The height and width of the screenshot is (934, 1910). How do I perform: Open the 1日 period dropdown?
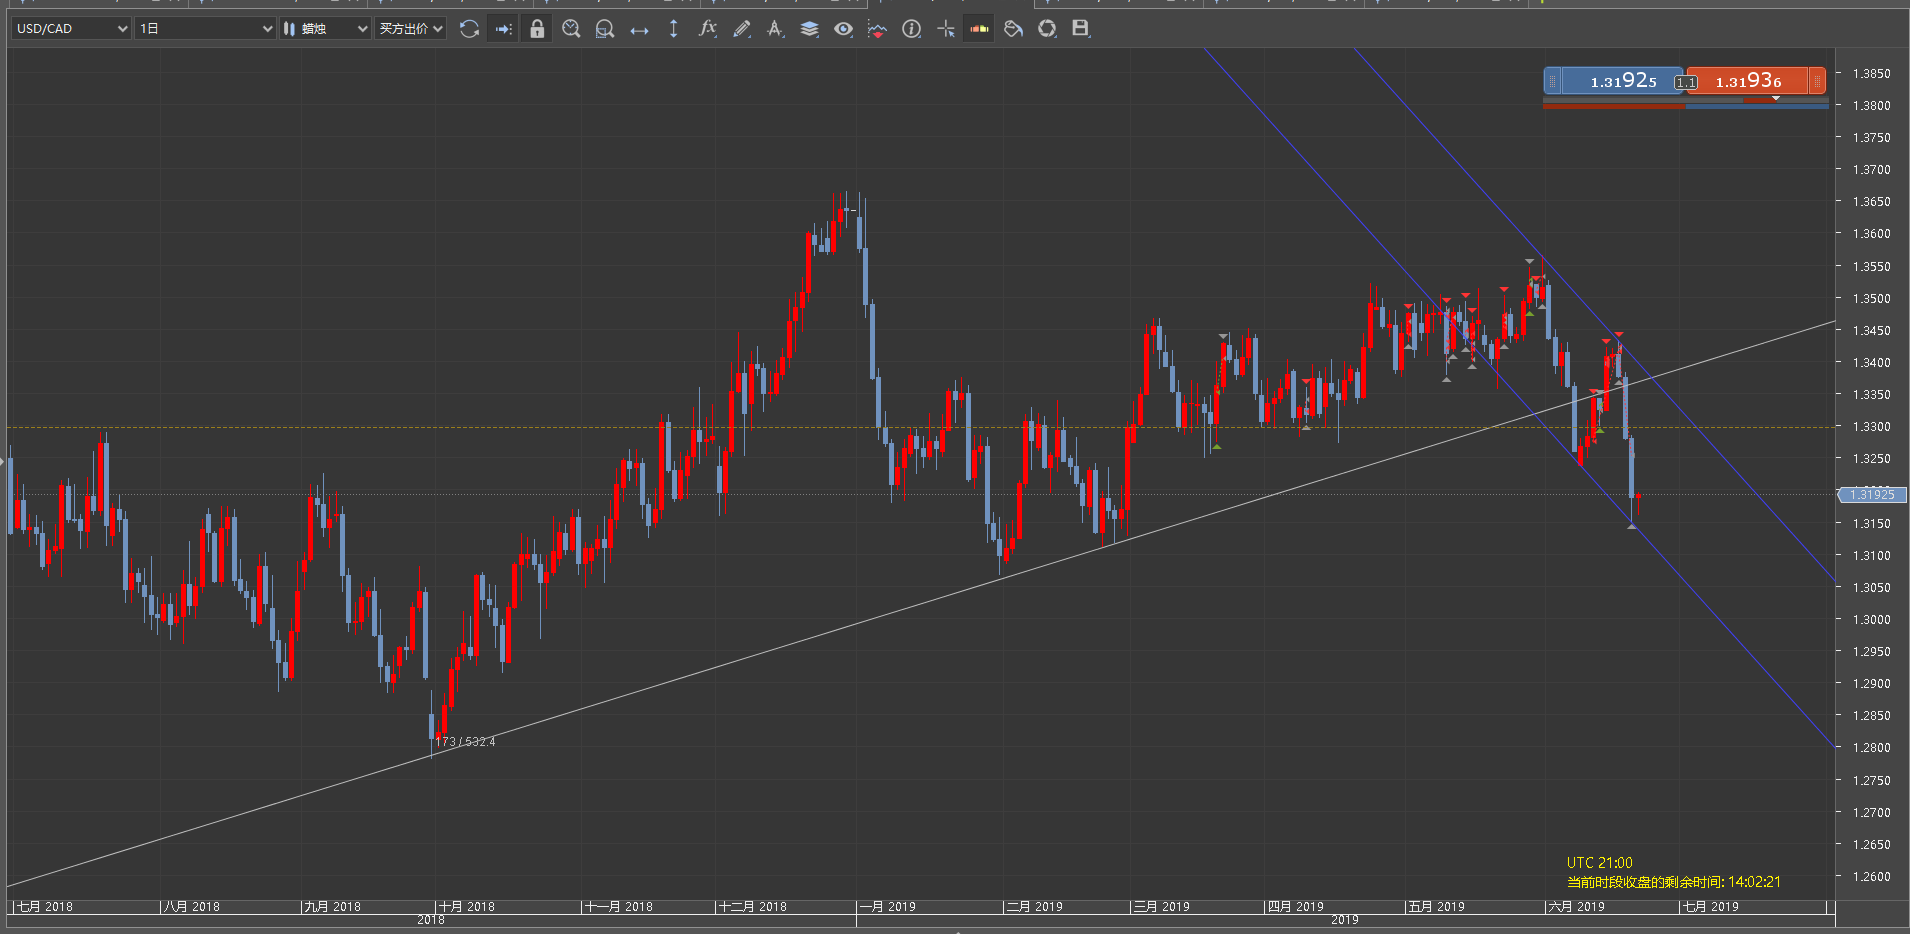(x=205, y=29)
